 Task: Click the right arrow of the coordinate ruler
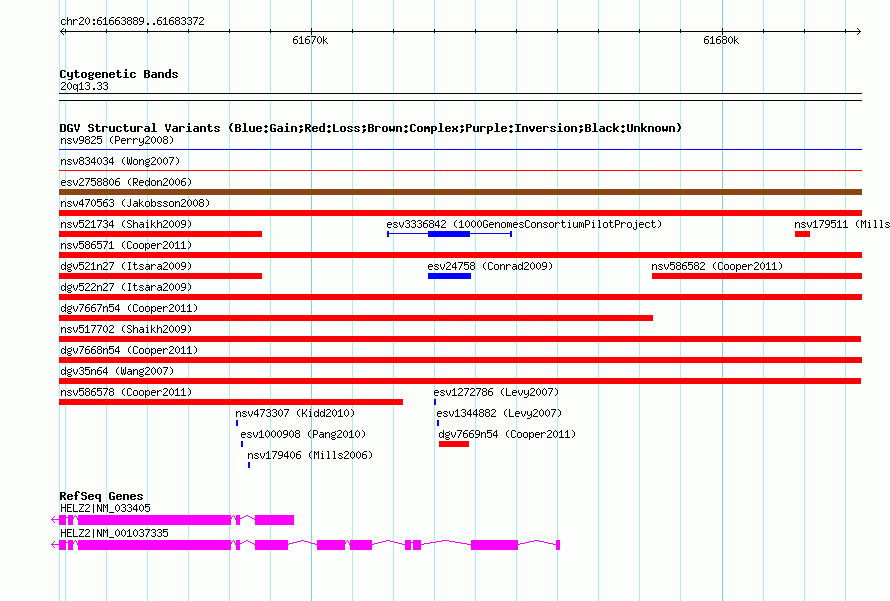(x=858, y=31)
